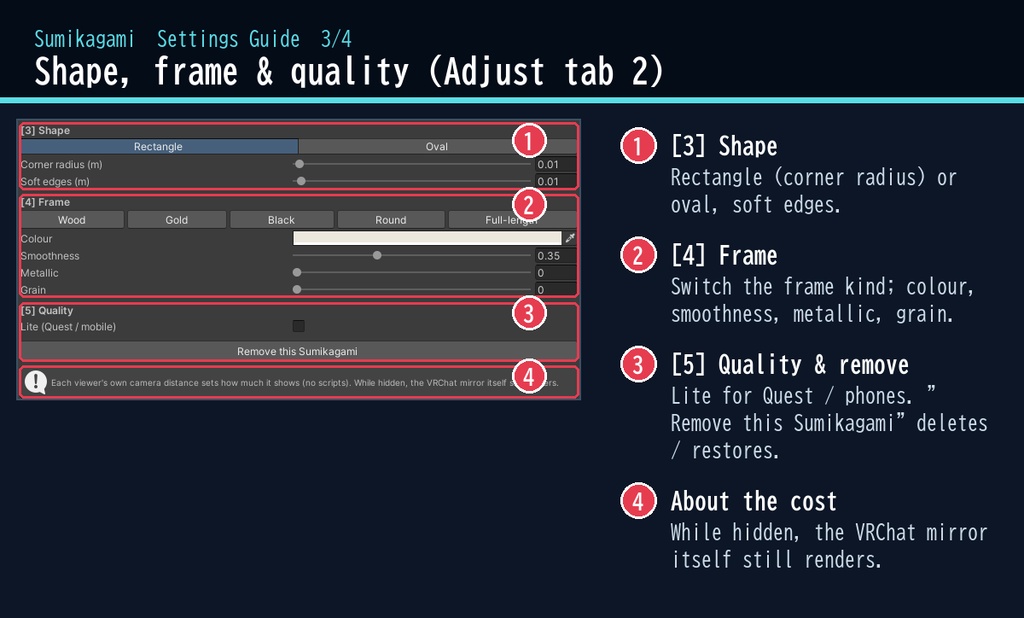Focus the Metallic value field
The width and height of the screenshot is (1024, 618).
(x=556, y=272)
